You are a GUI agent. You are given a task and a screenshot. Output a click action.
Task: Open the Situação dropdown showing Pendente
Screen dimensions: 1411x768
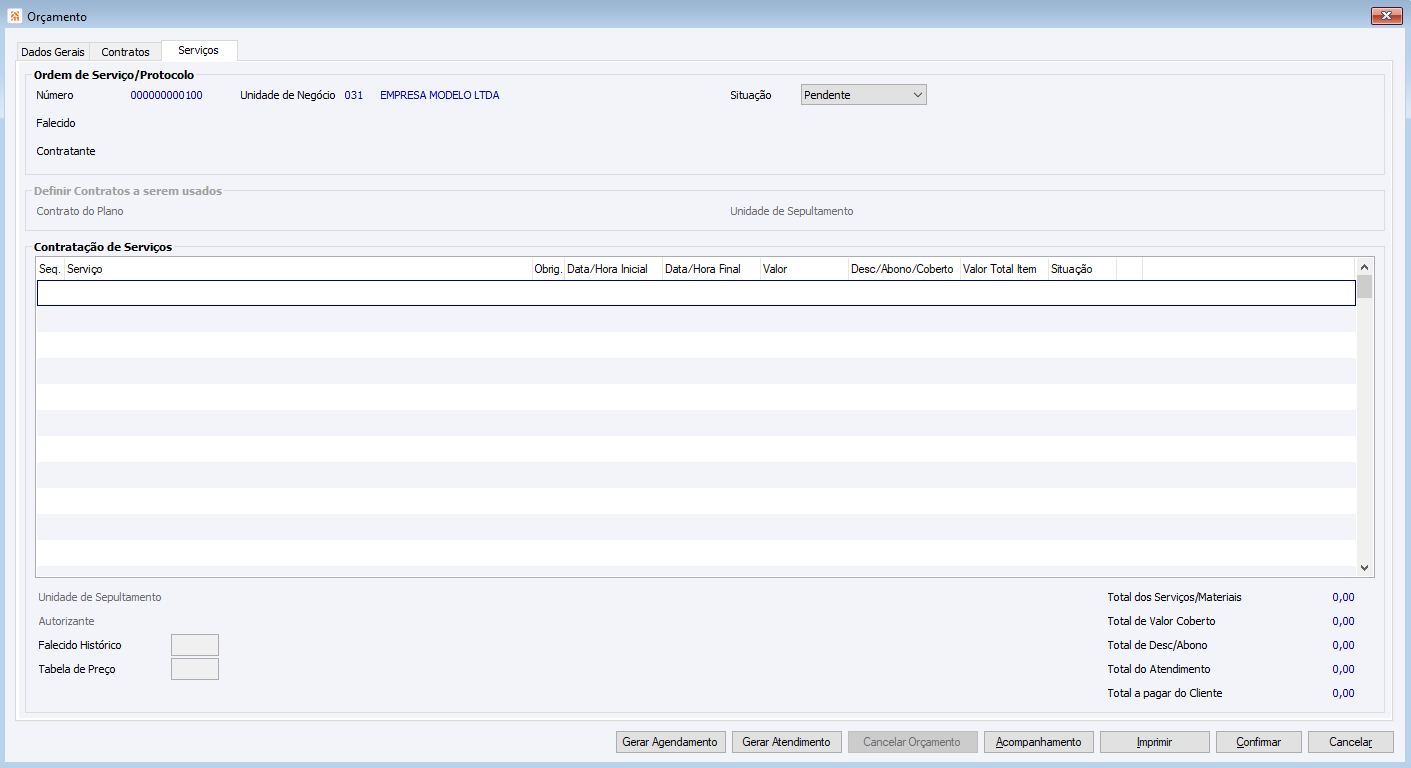[864, 95]
